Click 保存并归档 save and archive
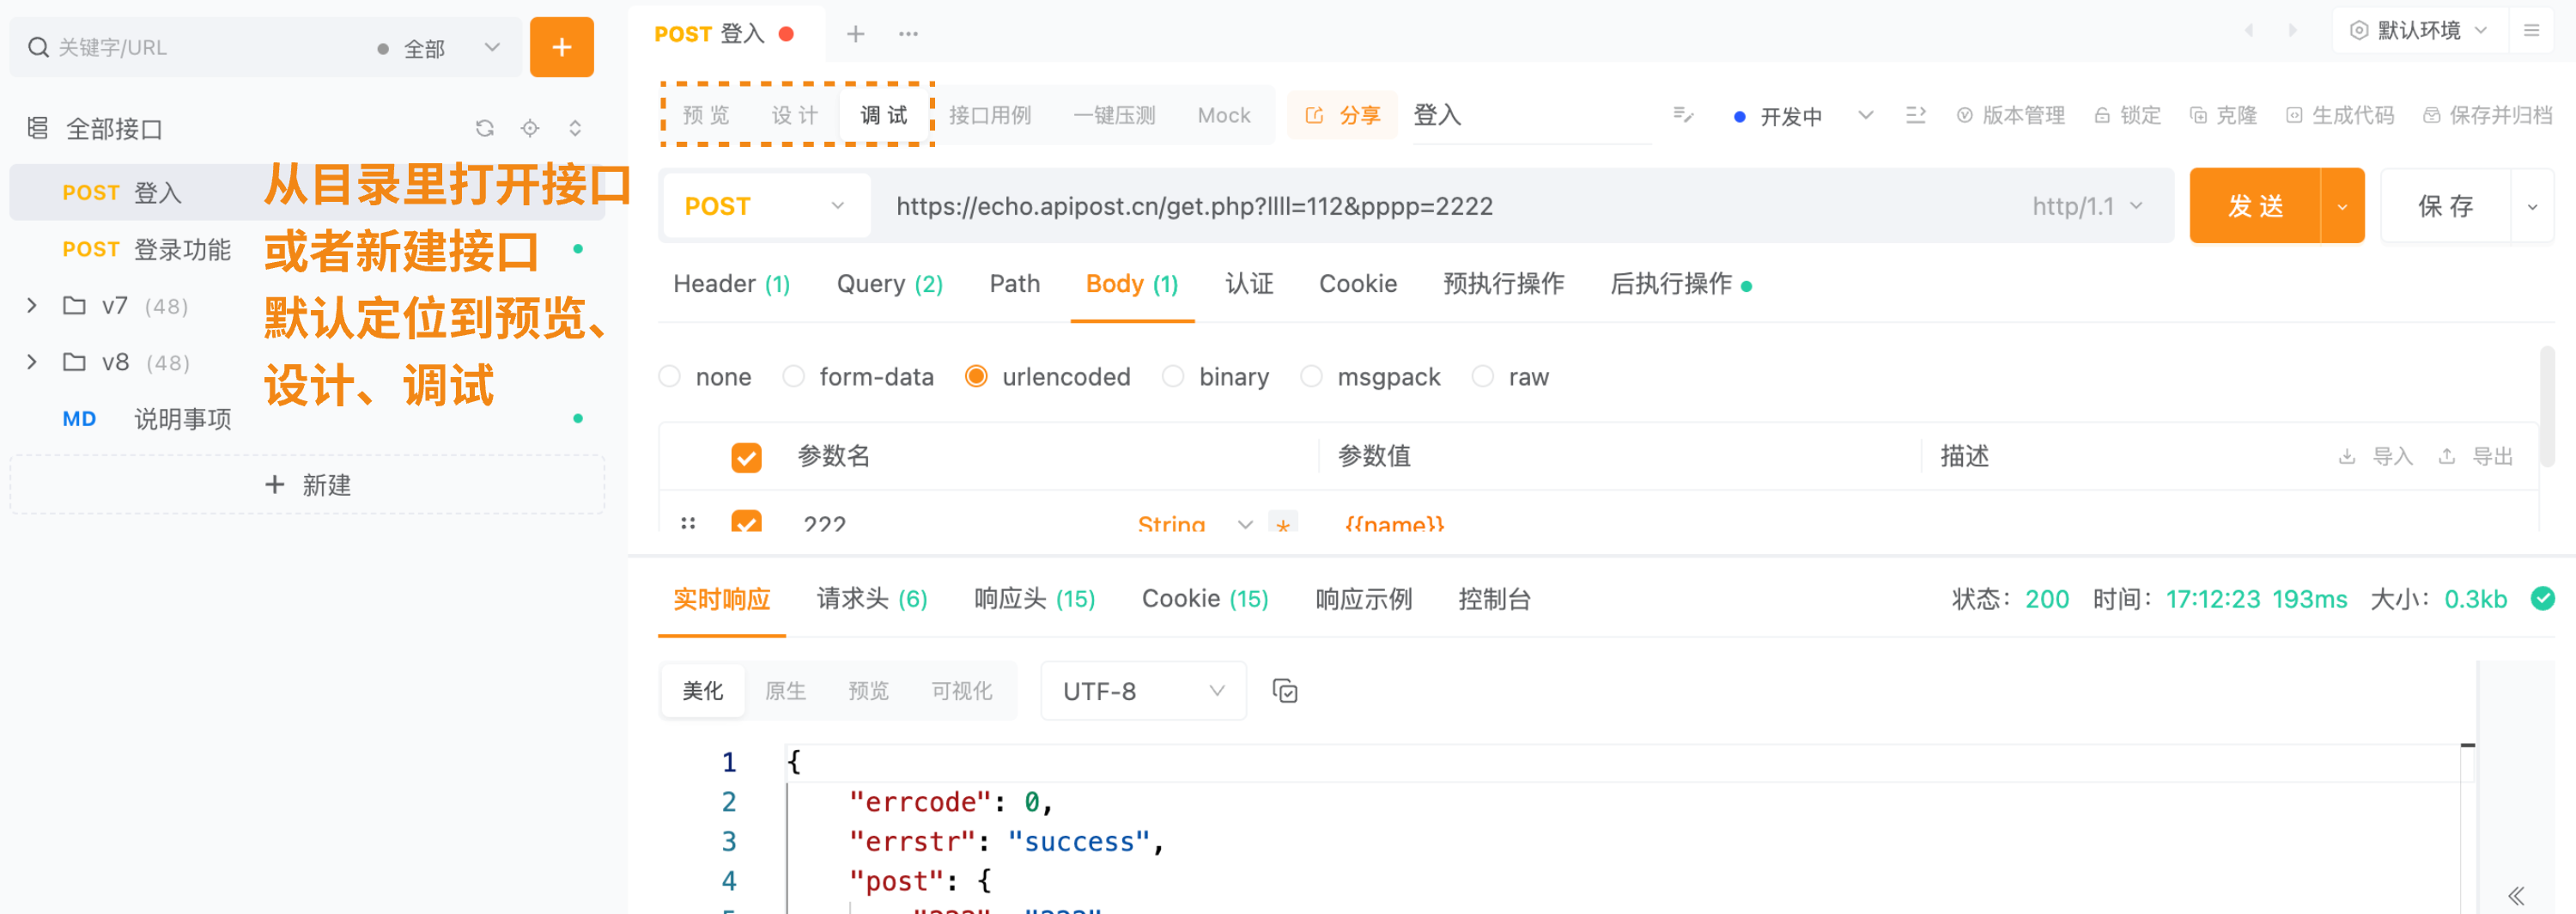The image size is (2576, 914). (x=2487, y=115)
